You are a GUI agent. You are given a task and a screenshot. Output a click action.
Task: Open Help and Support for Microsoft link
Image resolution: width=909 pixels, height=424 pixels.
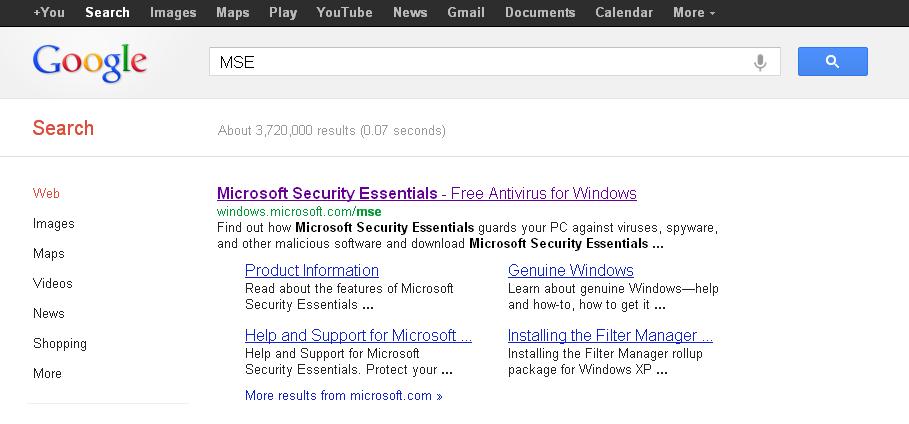tap(358, 335)
